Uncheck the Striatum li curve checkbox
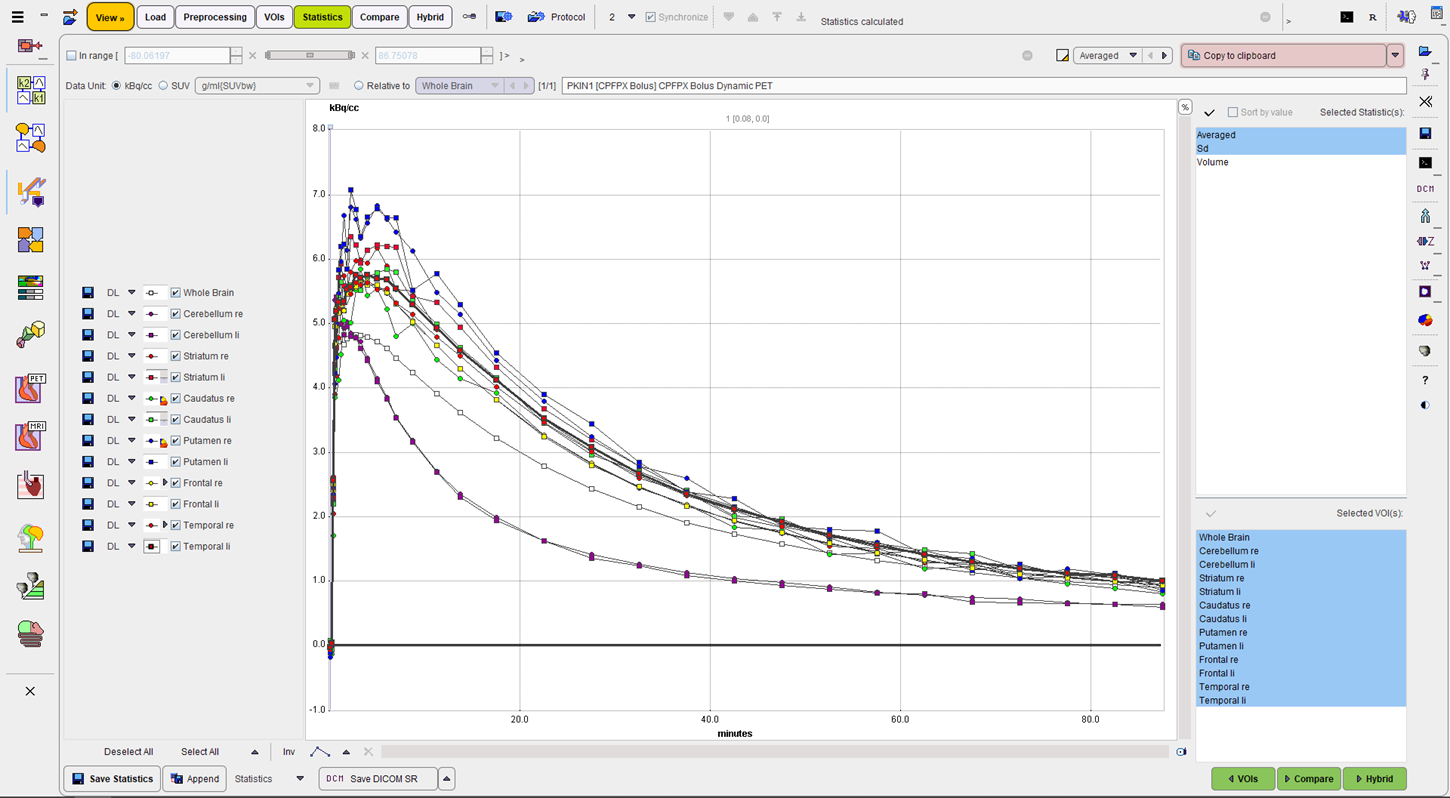Viewport: 1450px width, 798px height. coord(176,377)
